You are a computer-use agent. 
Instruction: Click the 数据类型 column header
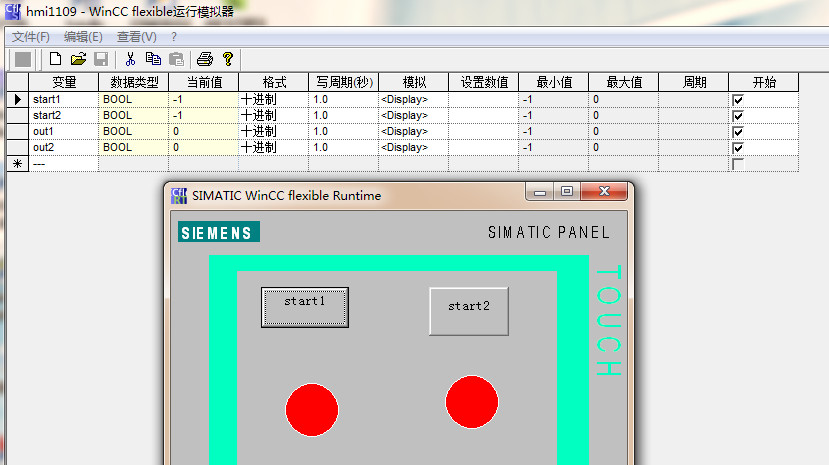tap(134, 82)
